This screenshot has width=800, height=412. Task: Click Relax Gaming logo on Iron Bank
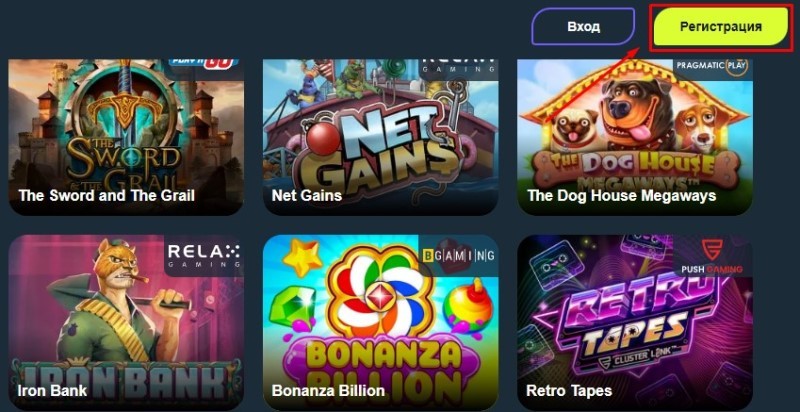point(204,255)
